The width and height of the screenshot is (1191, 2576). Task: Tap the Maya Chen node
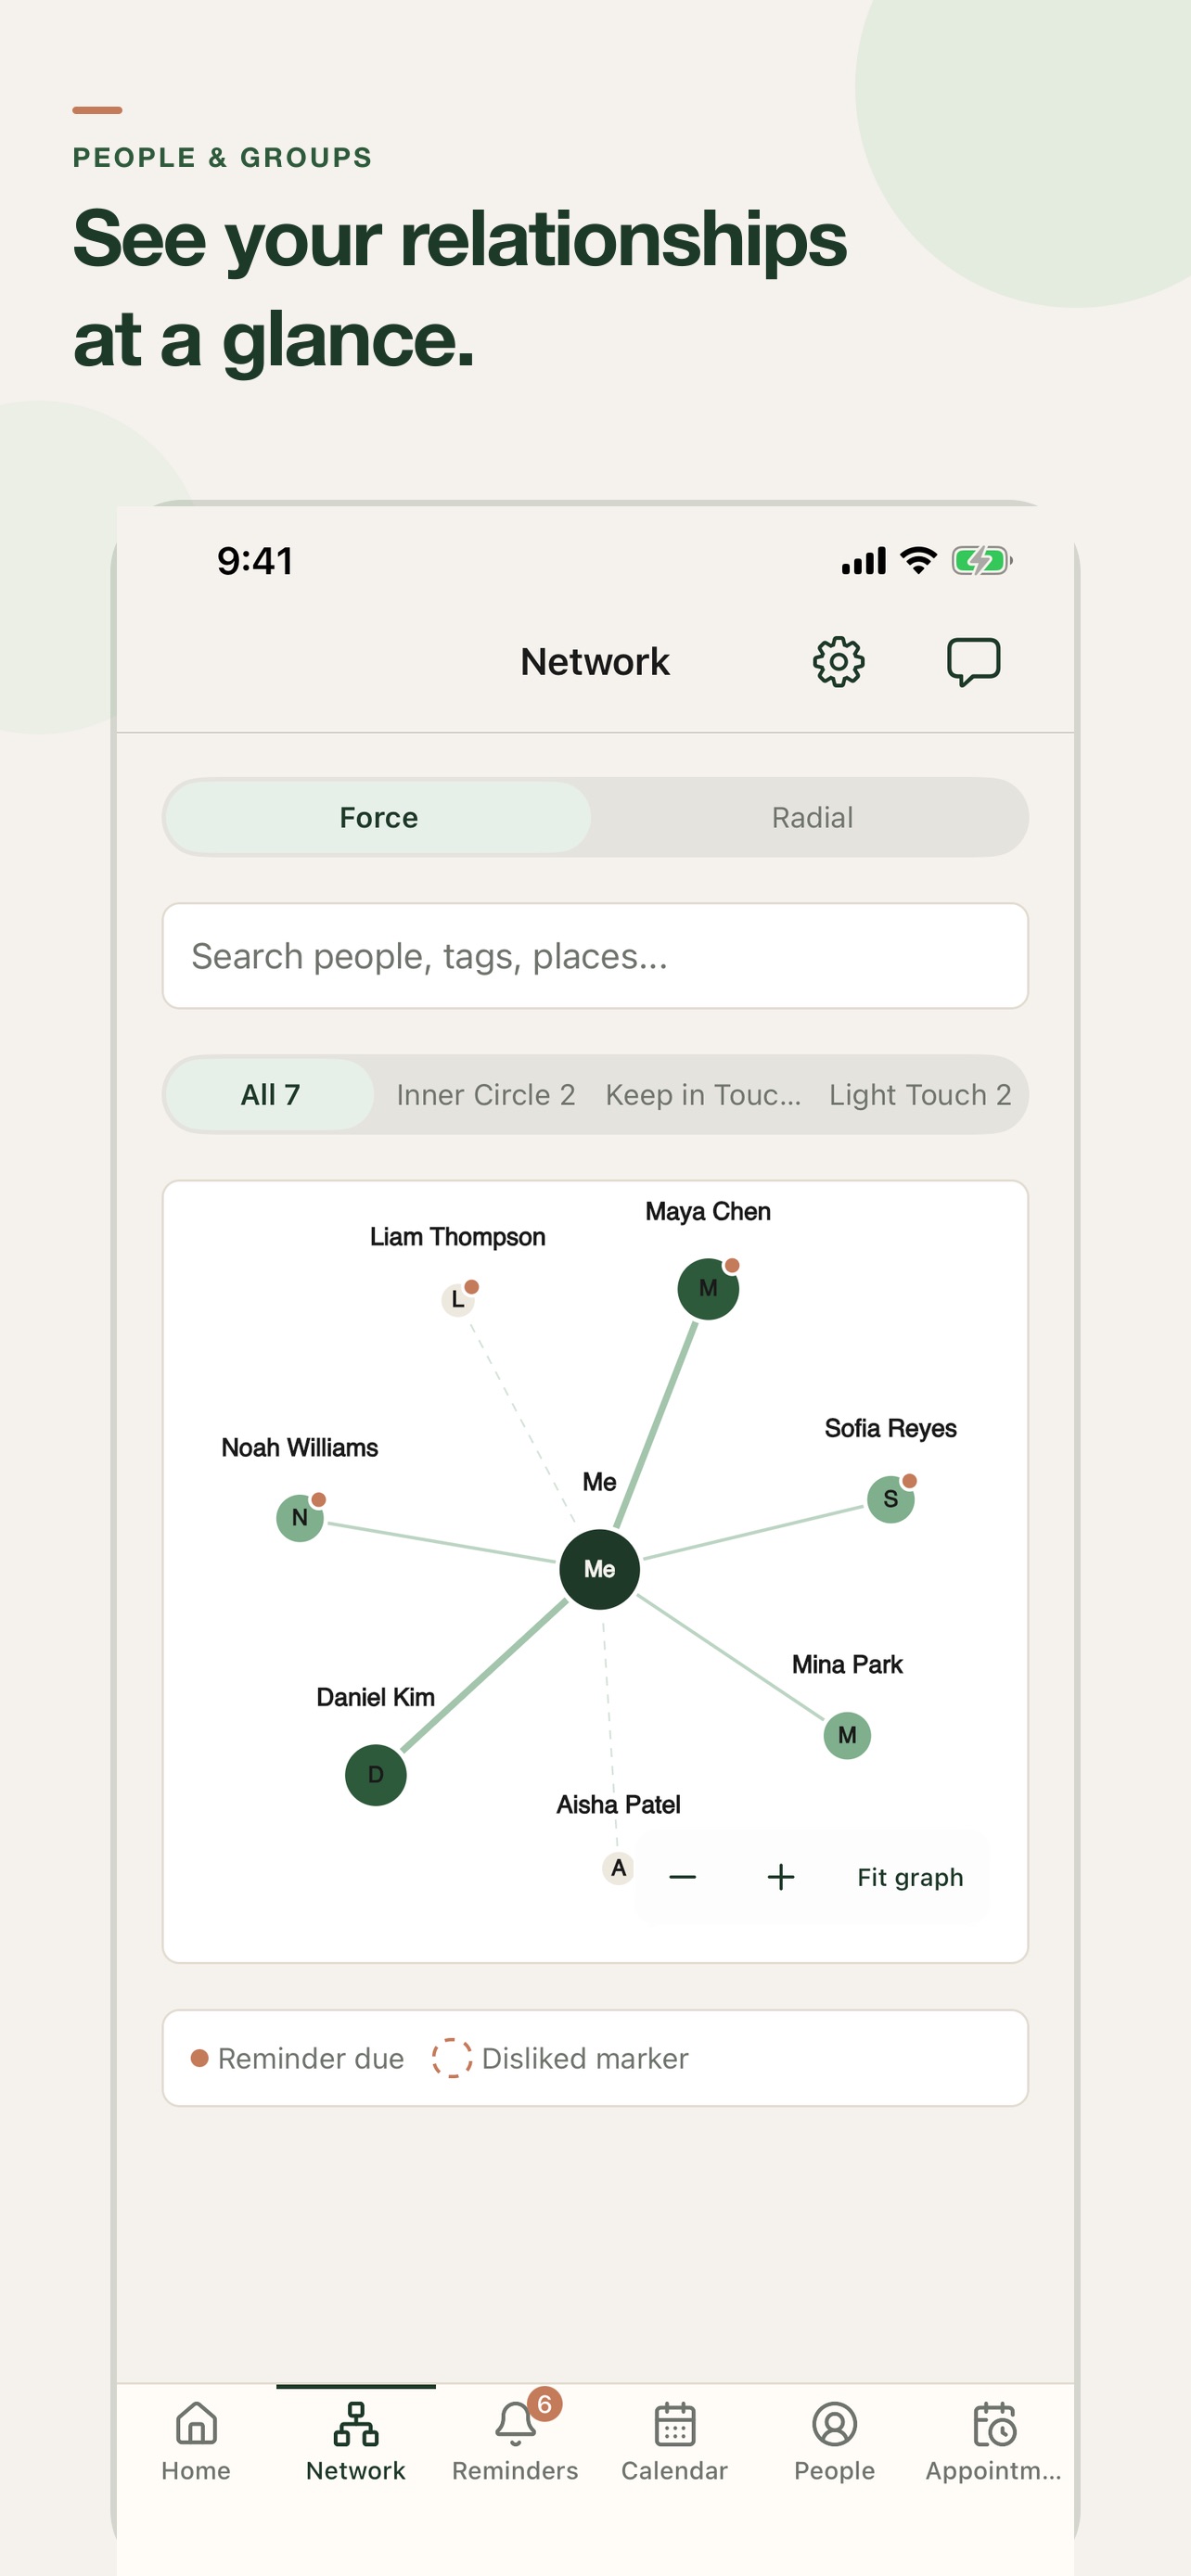pos(708,1288)
